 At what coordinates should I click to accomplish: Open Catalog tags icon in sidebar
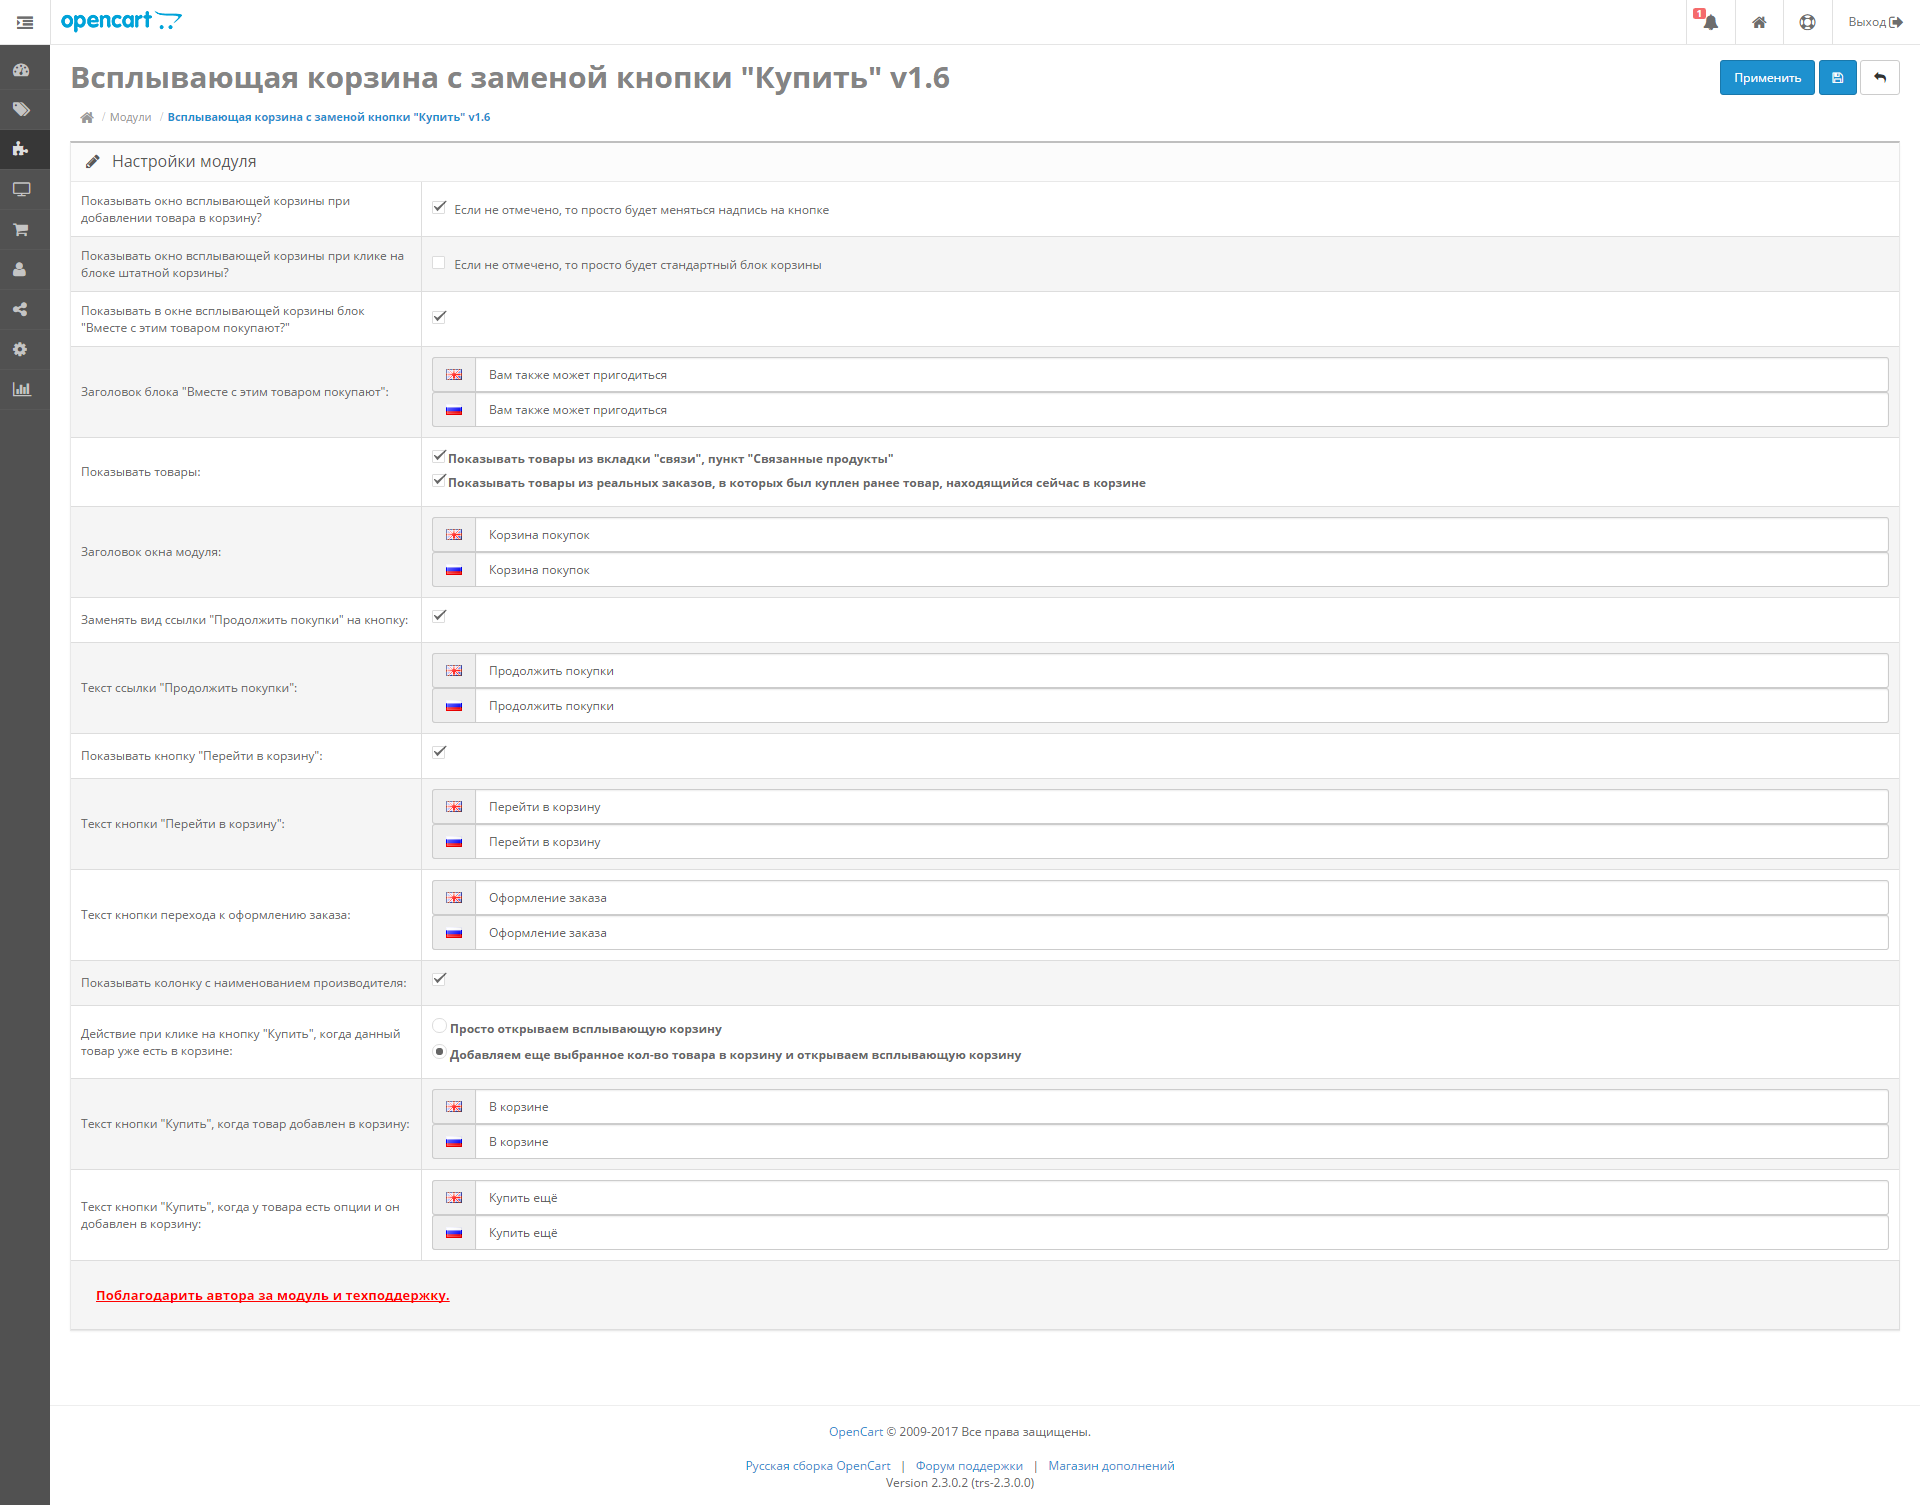click(x=21, y=110)
